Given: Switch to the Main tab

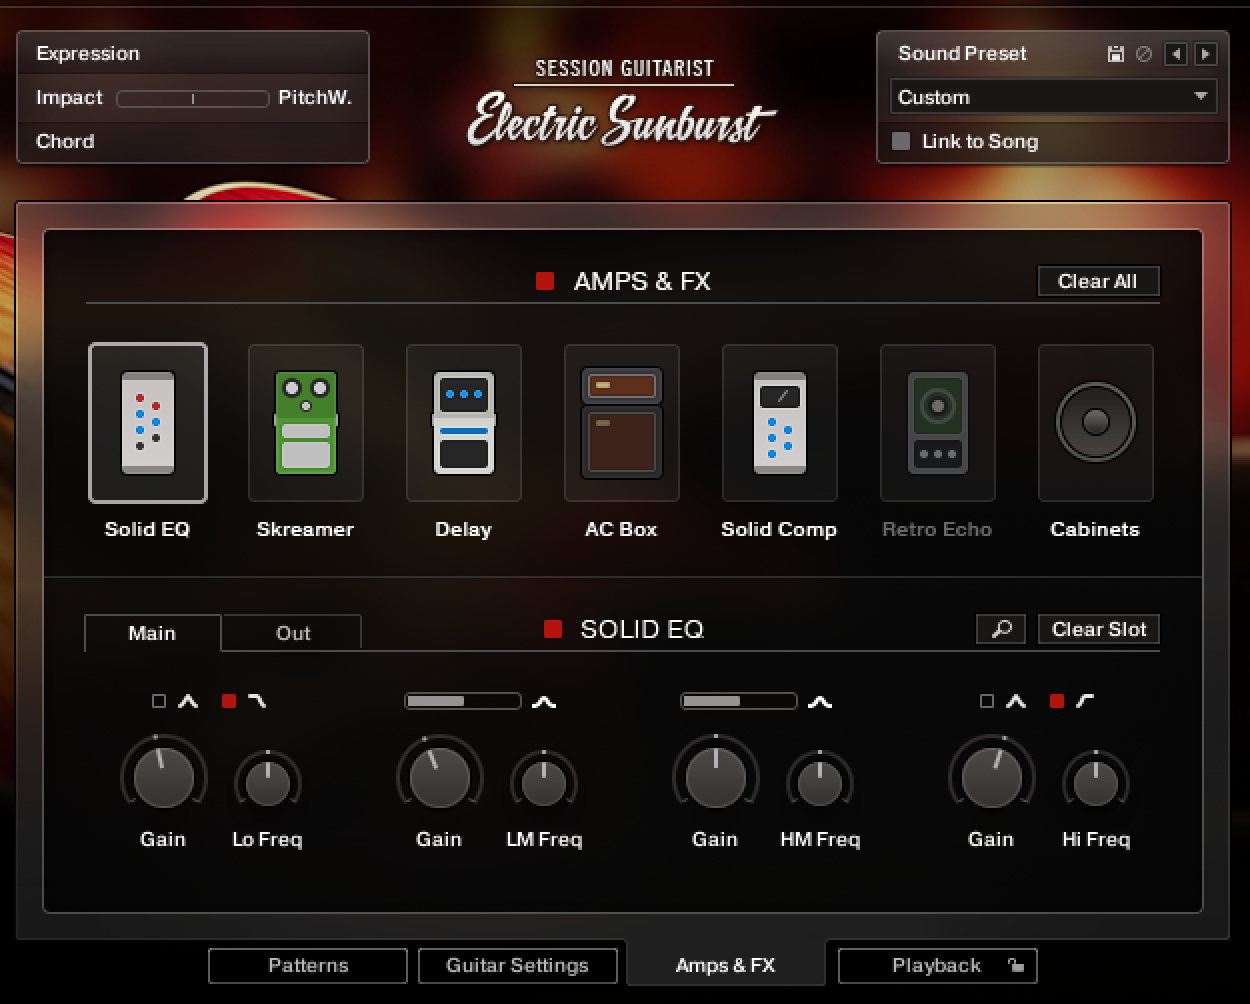Looking at the screenshot, I should [152, 633].
